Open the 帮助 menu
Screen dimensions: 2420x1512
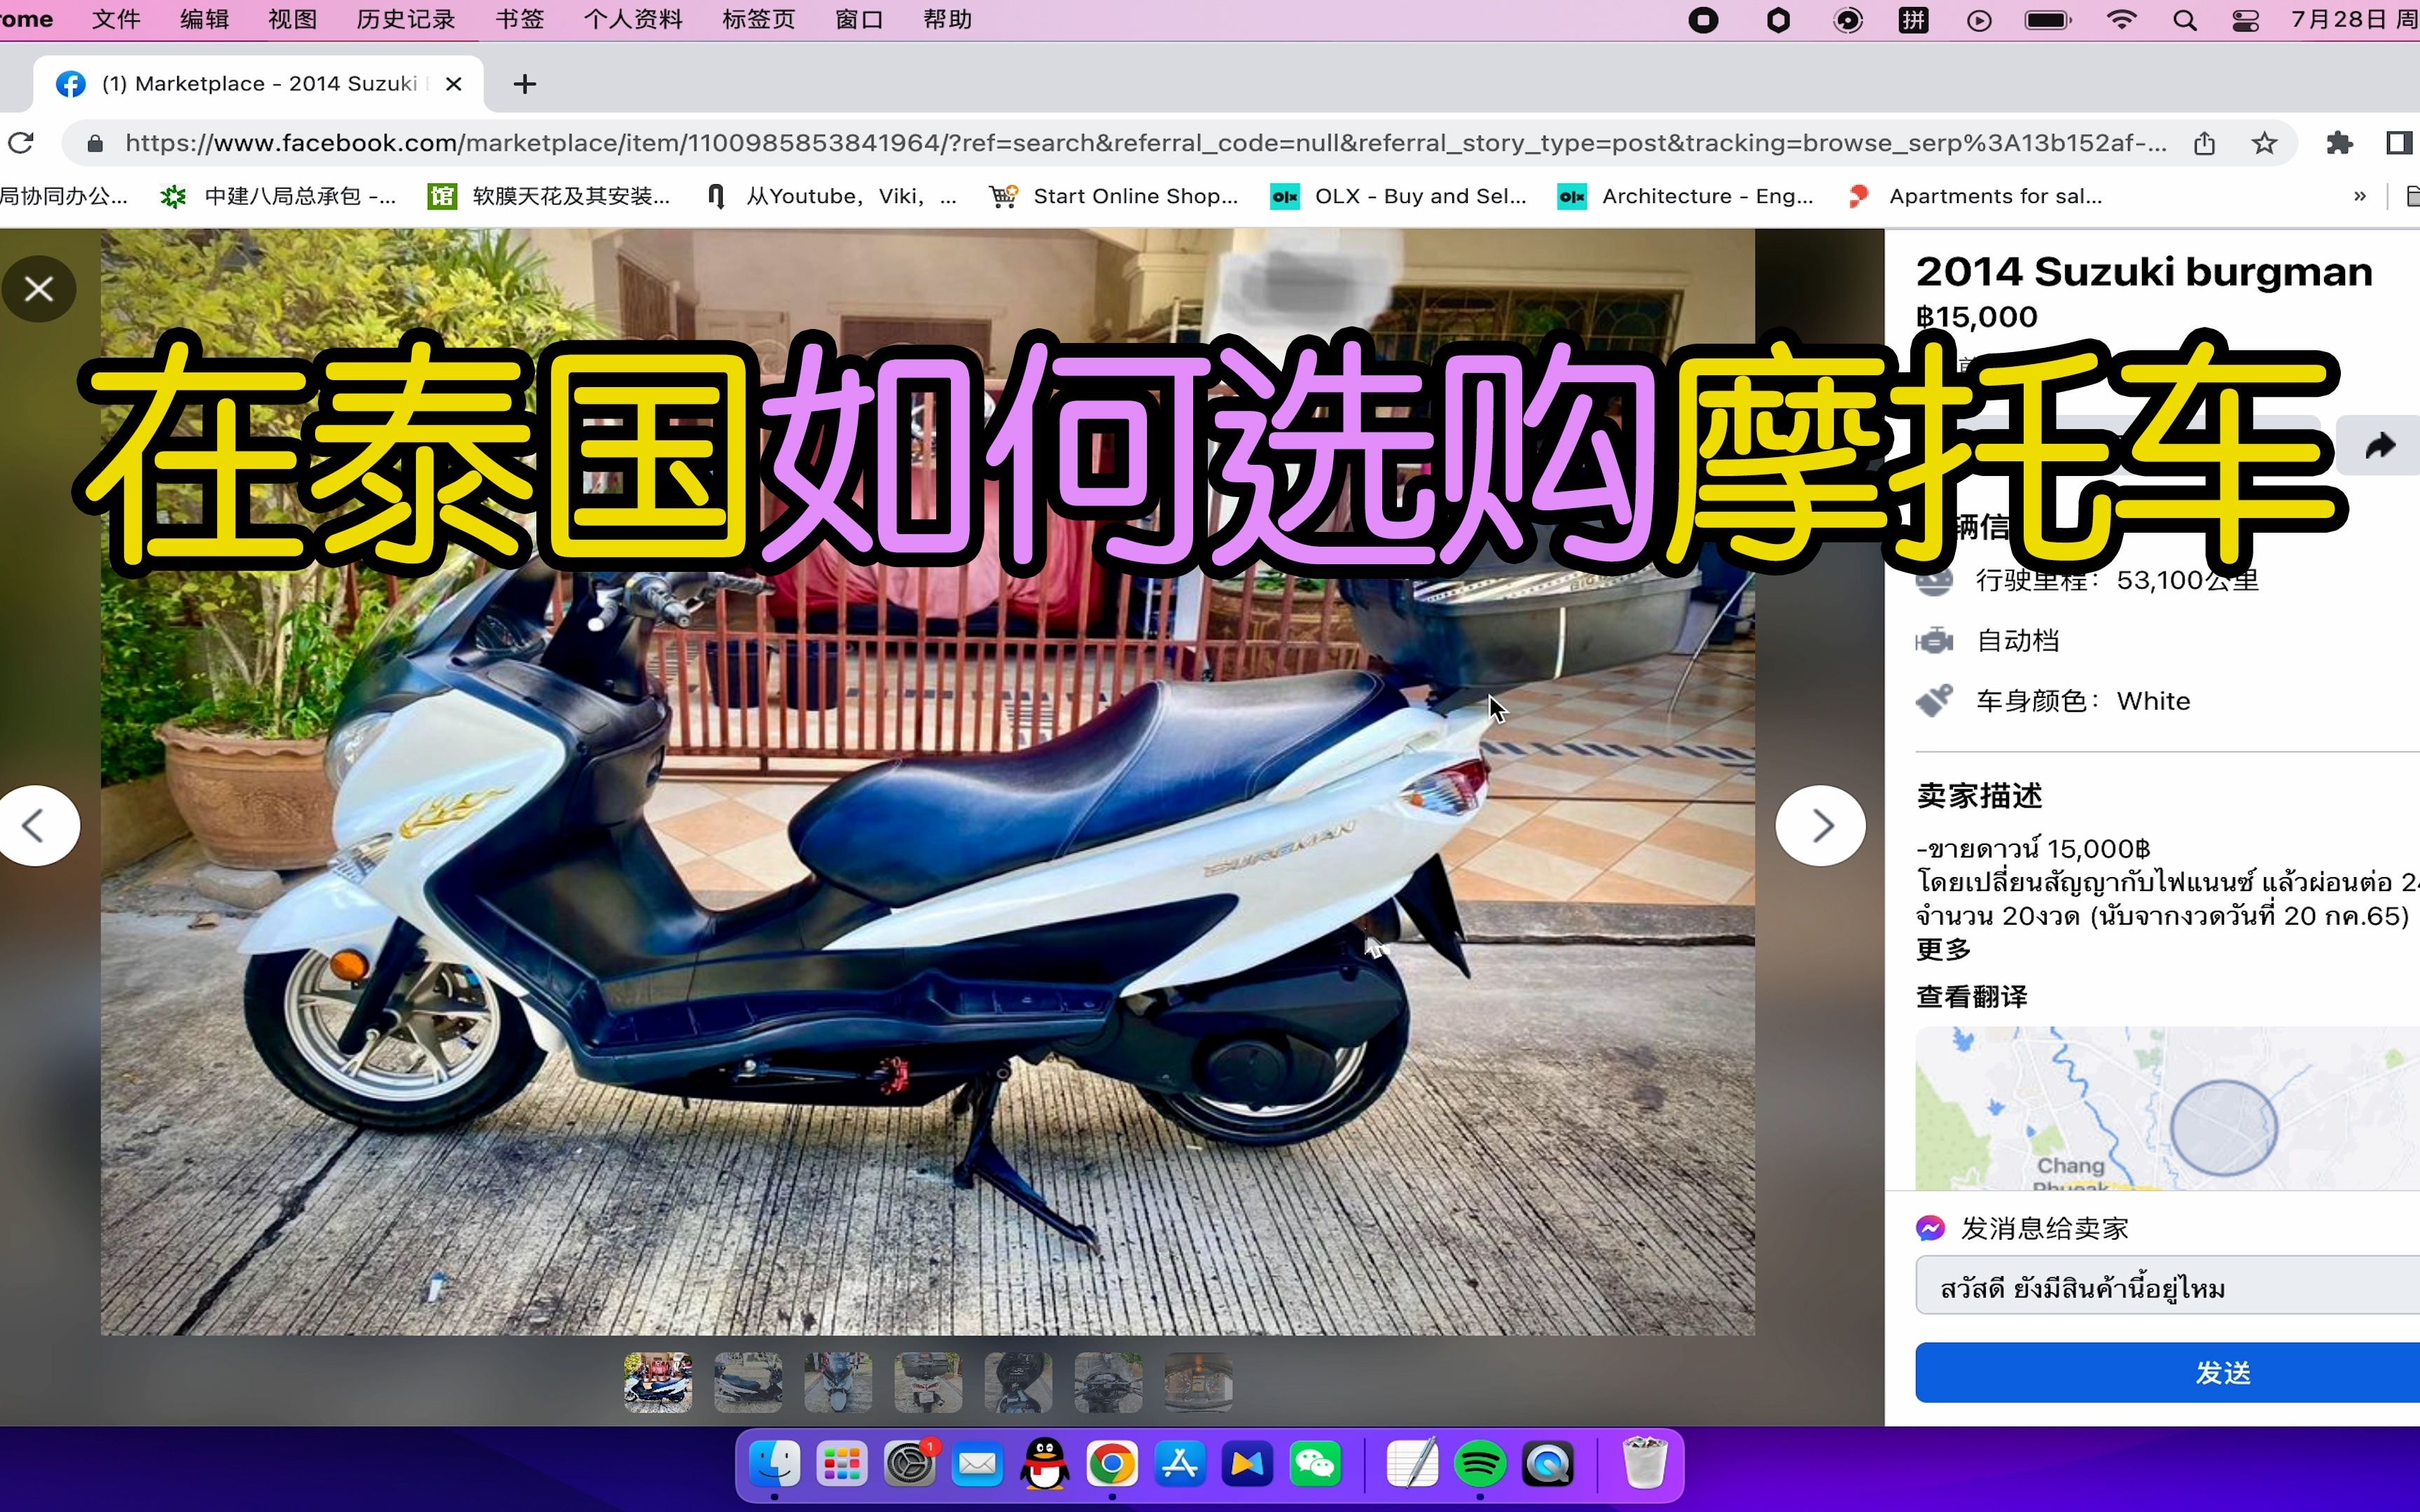[948, 20]
